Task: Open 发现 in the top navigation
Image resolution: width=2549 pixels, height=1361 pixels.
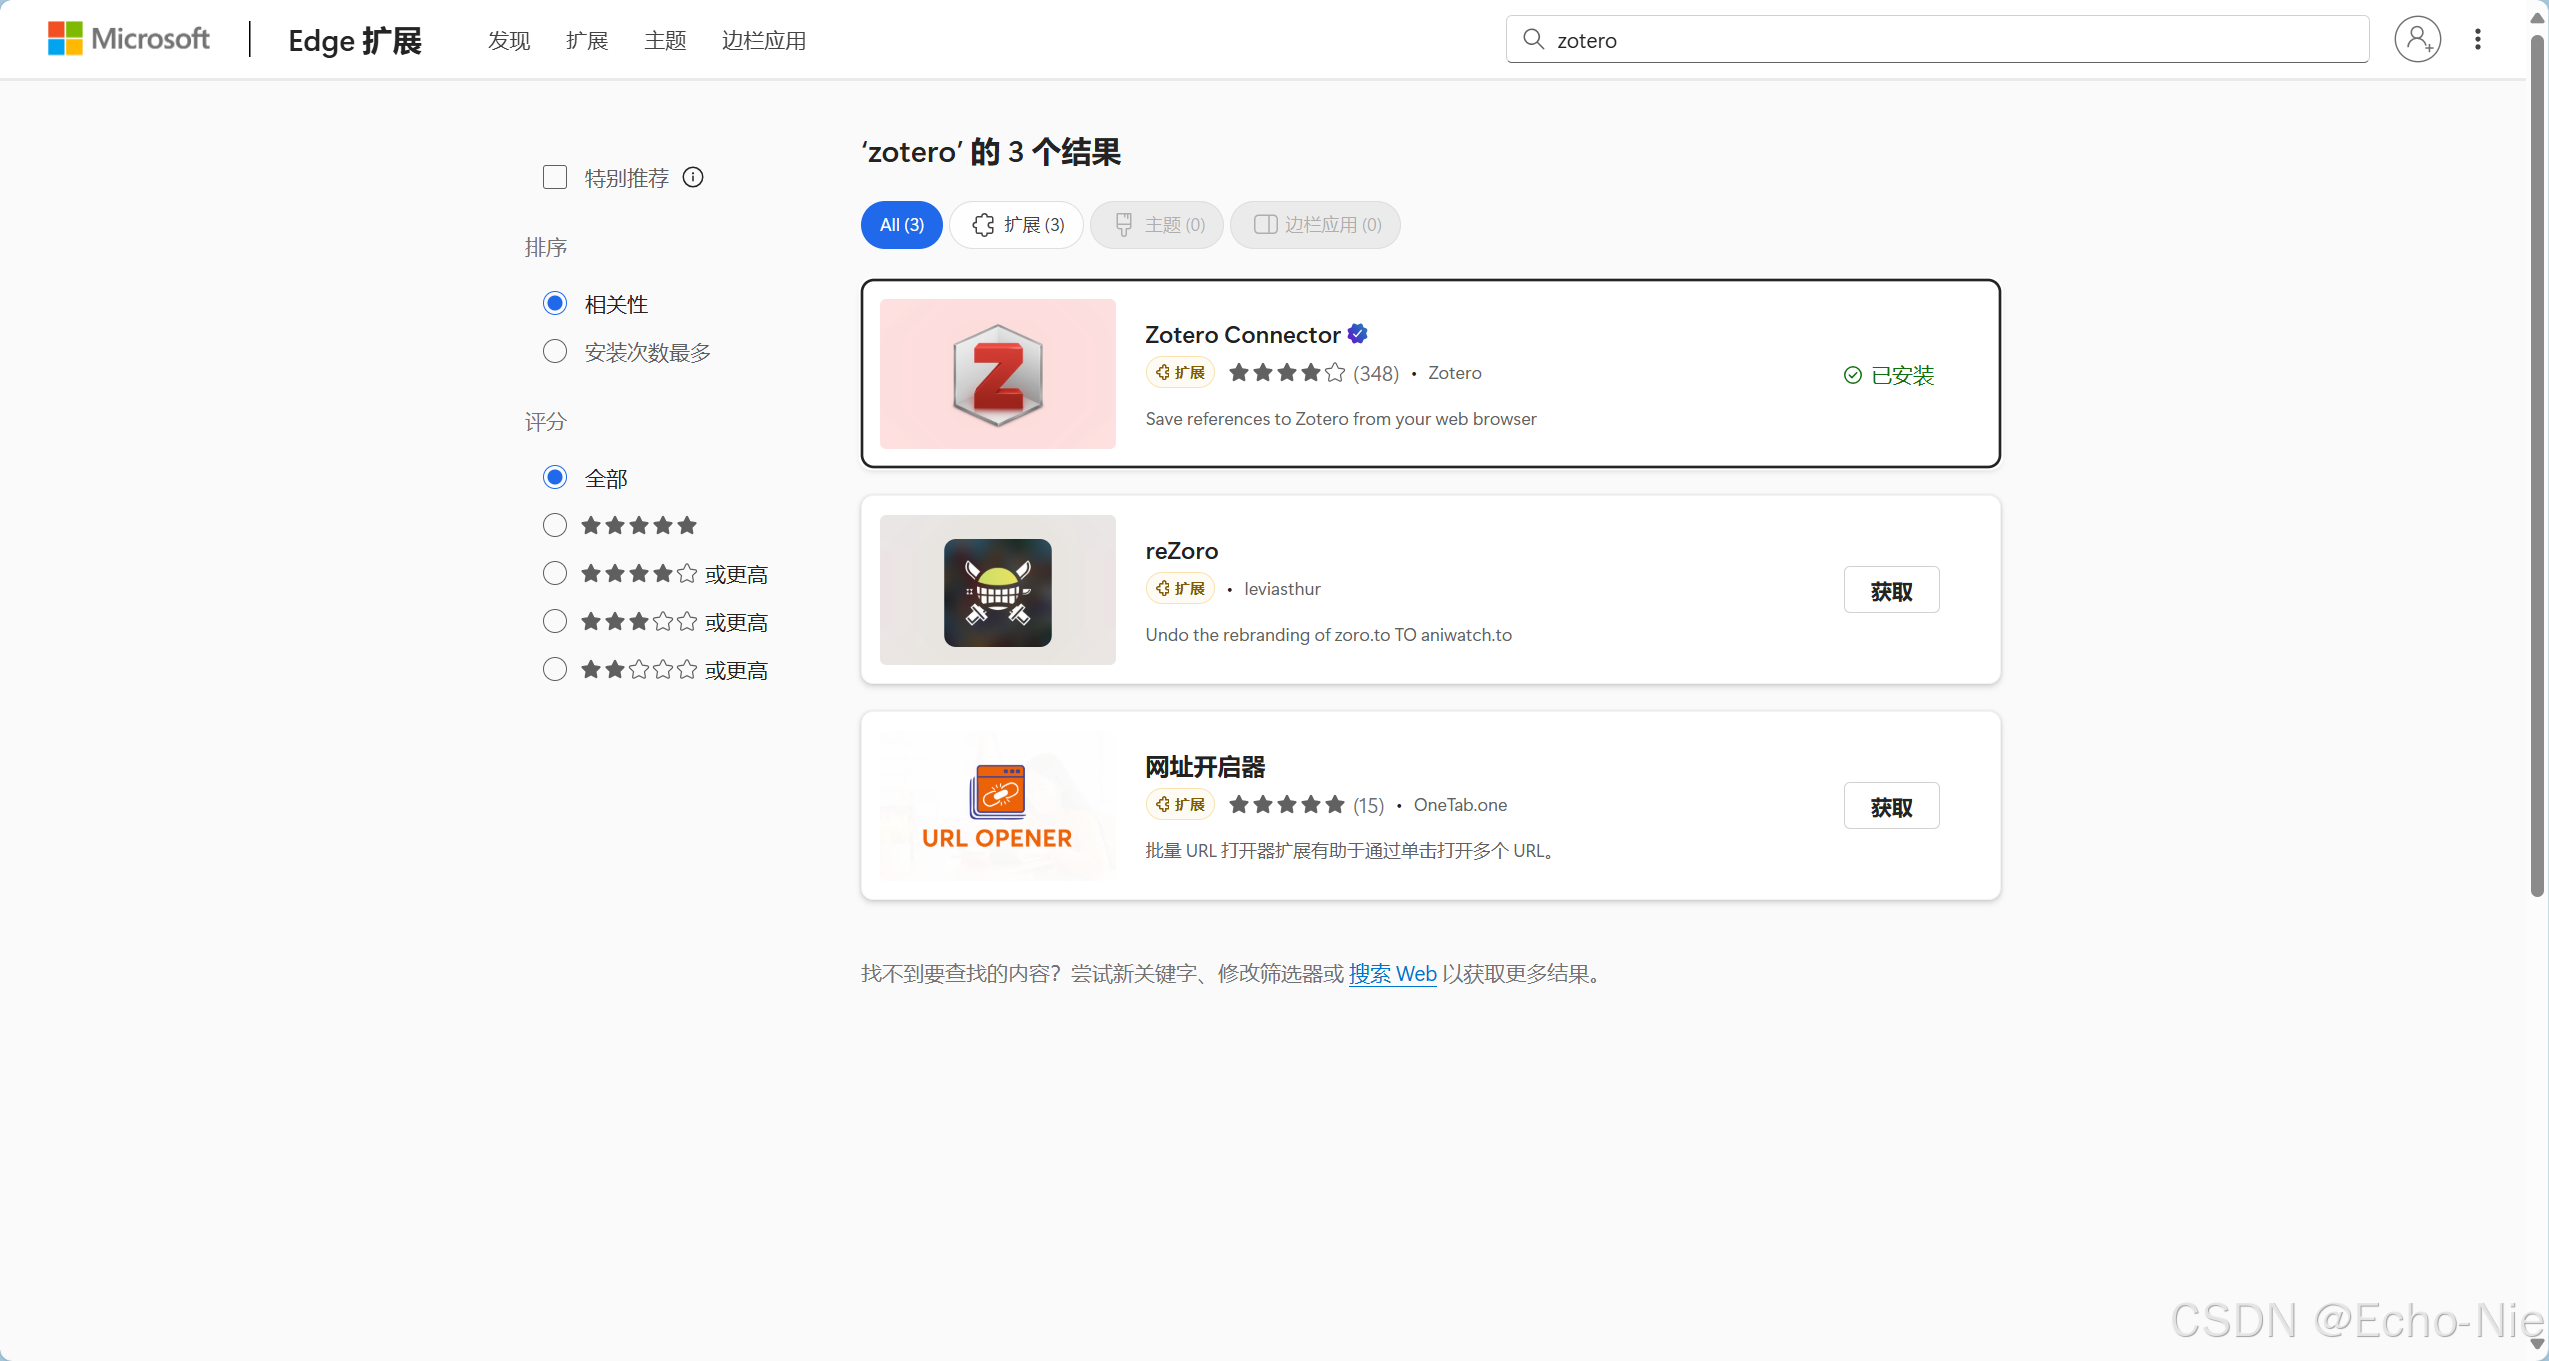Action: [x=508, y=40]
